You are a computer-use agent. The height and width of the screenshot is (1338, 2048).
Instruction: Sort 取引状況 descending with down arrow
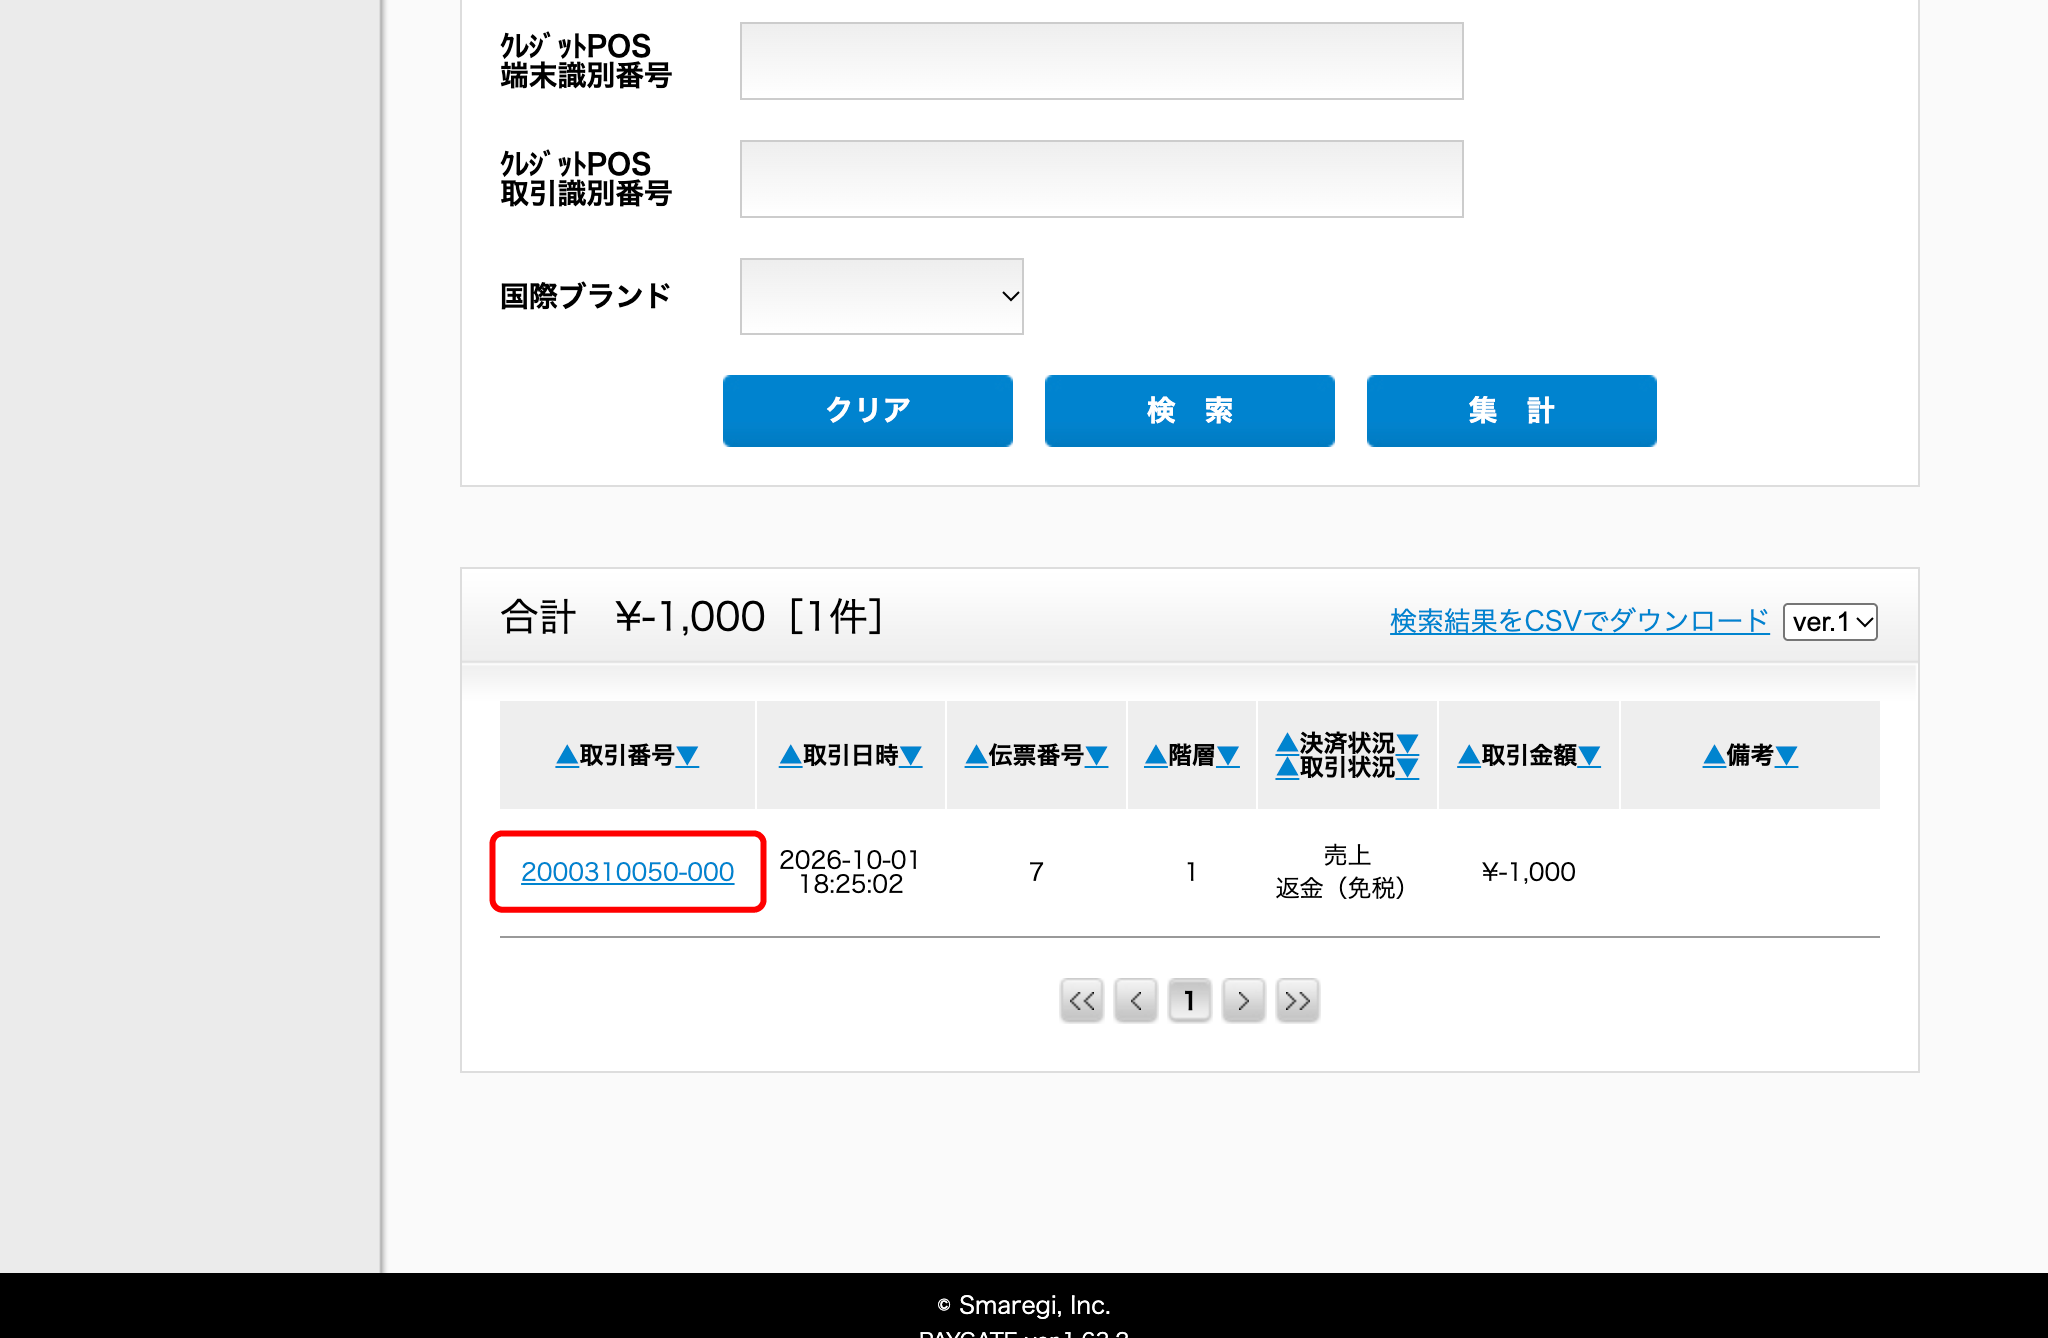pos(1408,768)
